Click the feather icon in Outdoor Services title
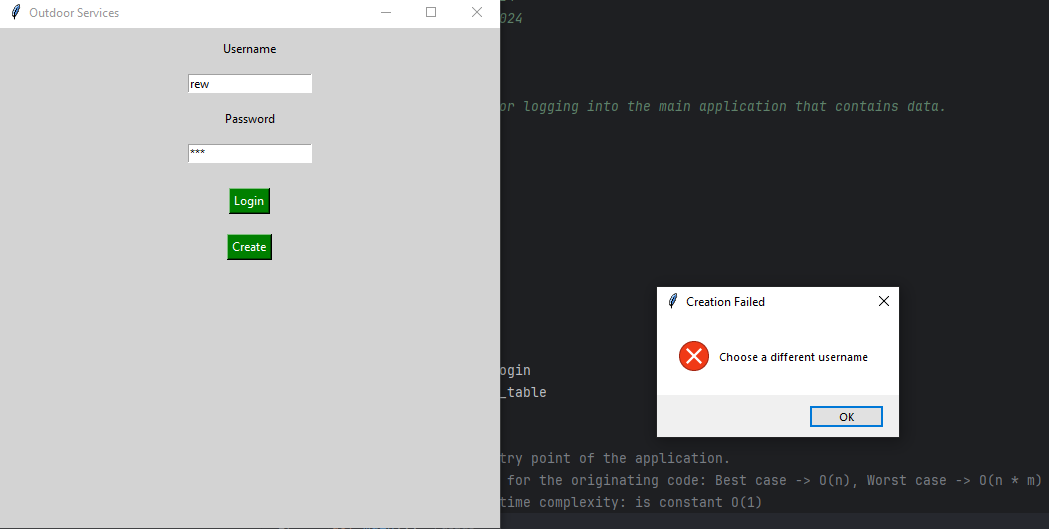Image resolution: width=1049 pixels, height=529 pixels. coord(15,12)
